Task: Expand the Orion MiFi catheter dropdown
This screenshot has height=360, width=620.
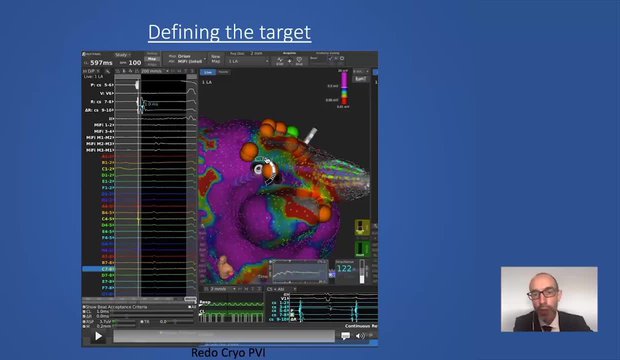Action: [187, 59]
